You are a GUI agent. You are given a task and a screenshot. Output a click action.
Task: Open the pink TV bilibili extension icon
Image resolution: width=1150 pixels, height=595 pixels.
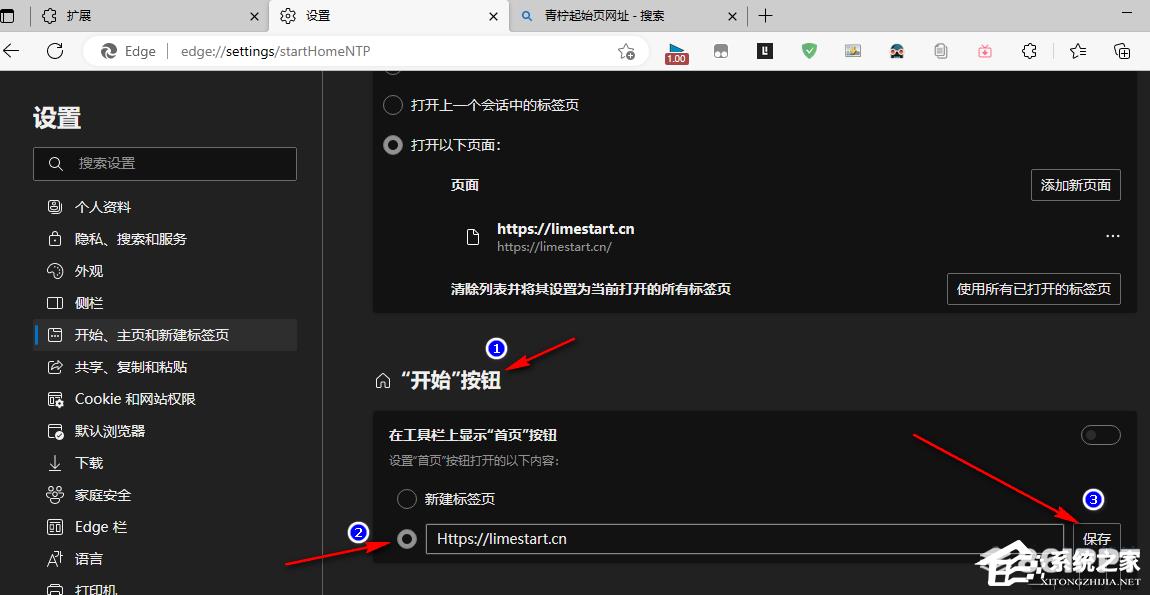point(985,51)
